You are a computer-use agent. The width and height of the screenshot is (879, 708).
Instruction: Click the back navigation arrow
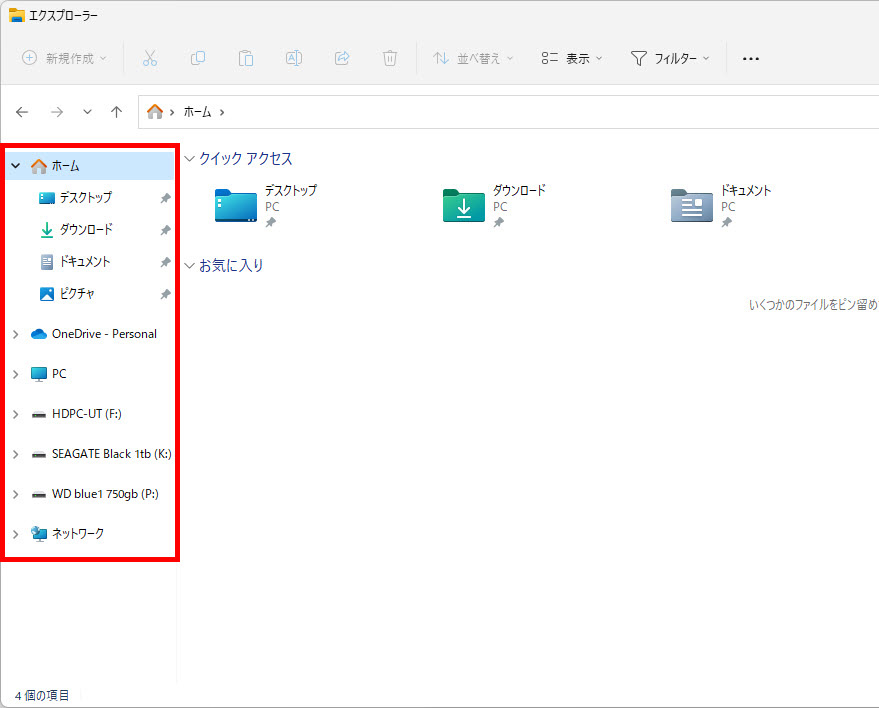(22, 112)
